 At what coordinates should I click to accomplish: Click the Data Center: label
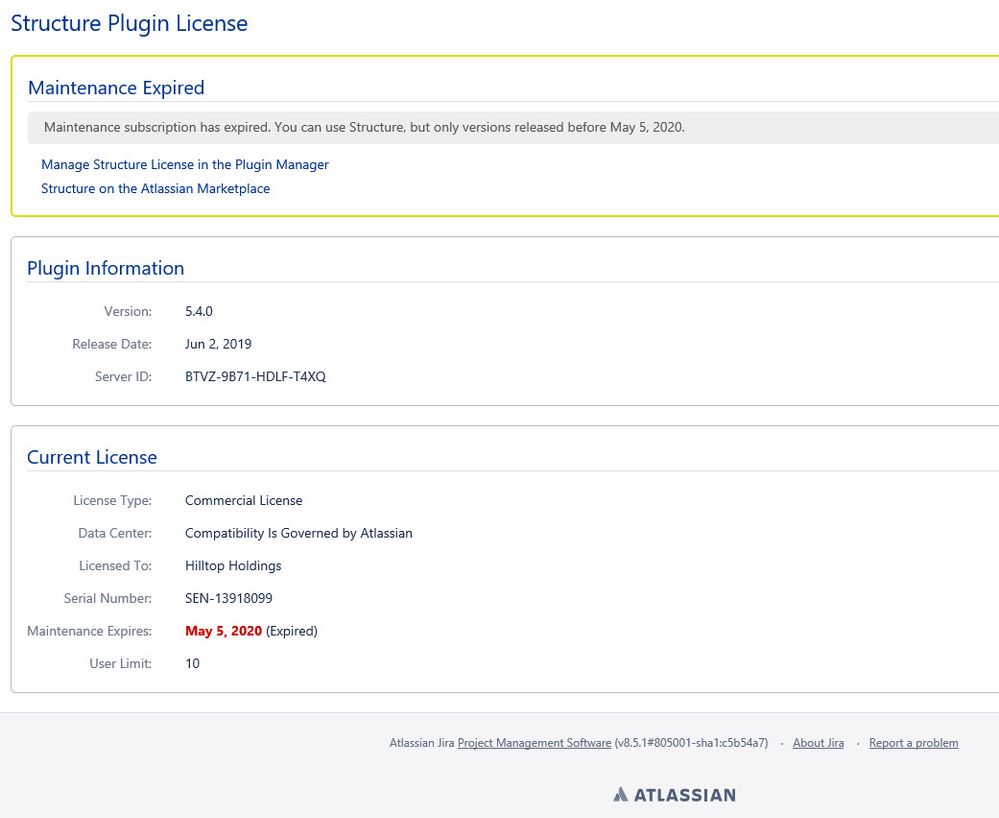tap(115, 533)
